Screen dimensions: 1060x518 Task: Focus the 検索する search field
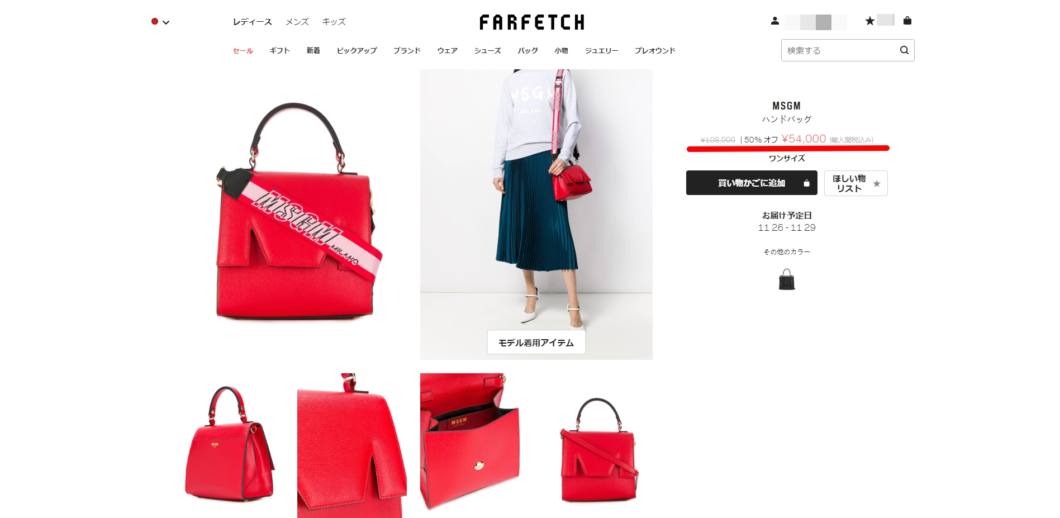840,50
